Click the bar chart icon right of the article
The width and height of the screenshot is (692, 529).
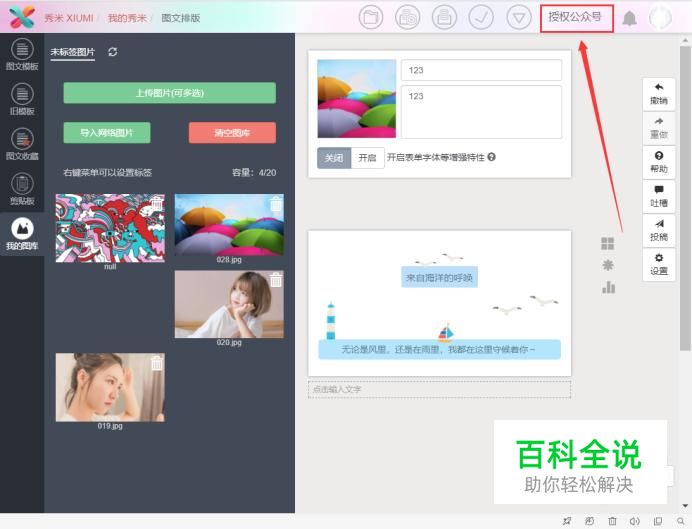[608, 287]
